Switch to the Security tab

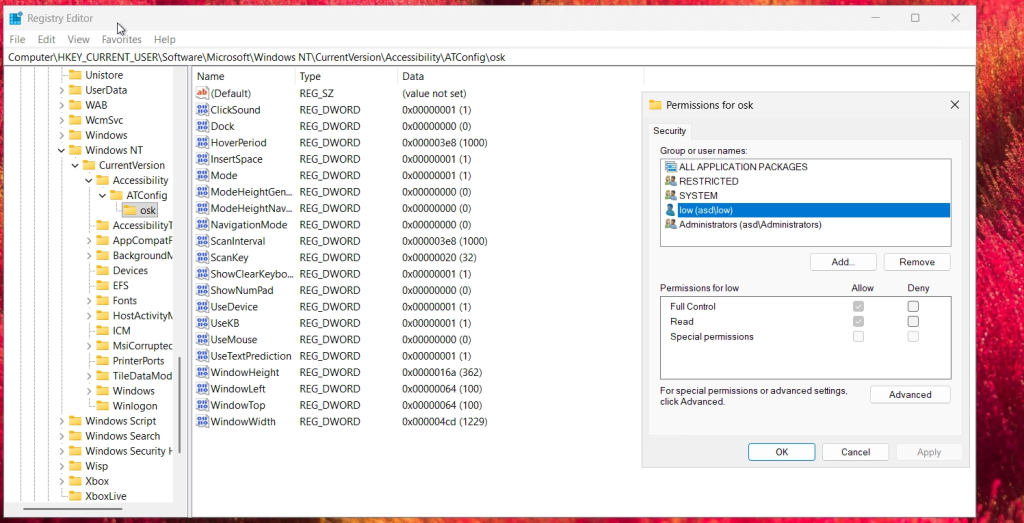coord(669,131)
